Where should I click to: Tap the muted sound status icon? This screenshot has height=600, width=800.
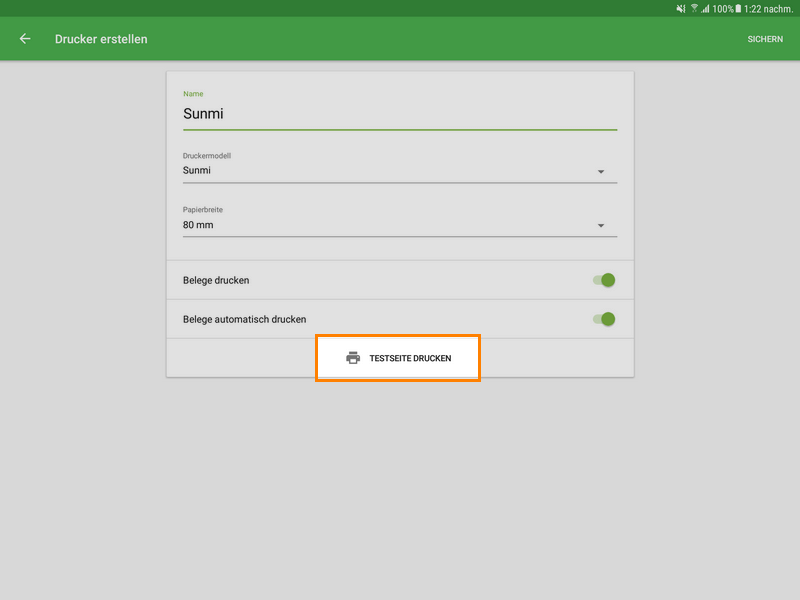pyautogui.click(x=681, y=8)
